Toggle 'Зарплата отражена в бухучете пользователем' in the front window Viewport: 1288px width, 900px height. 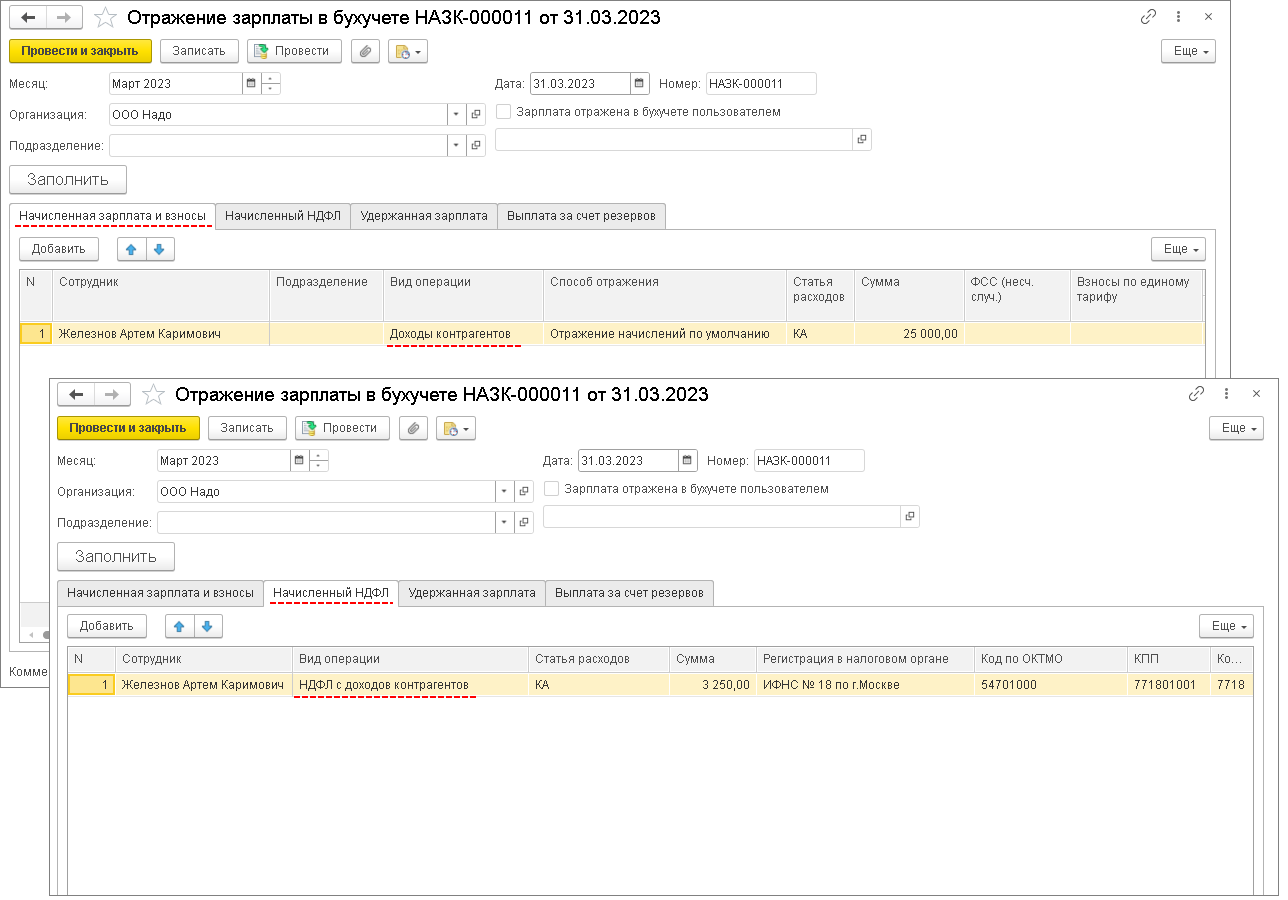coord(552,489)
